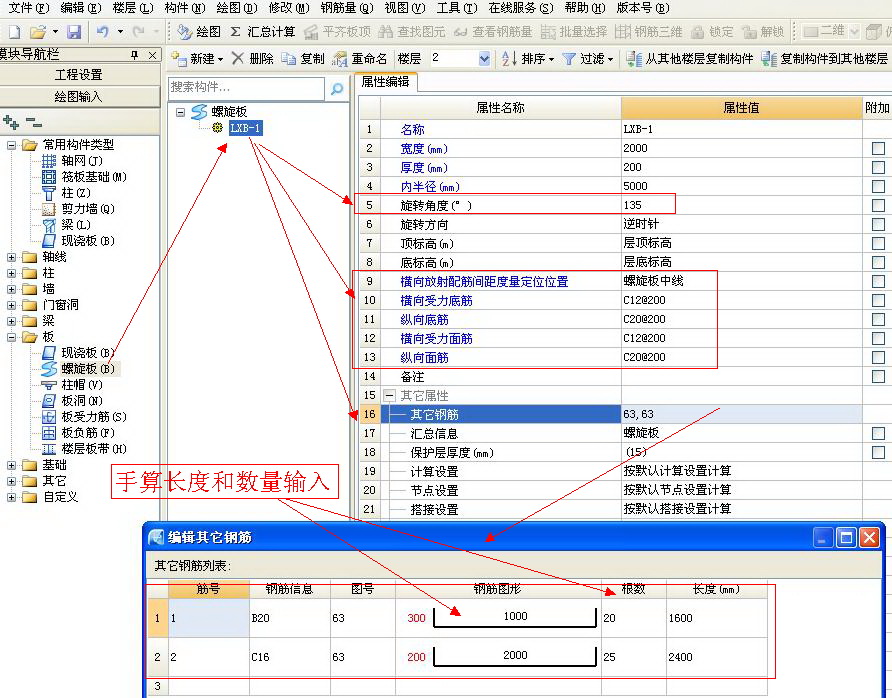This screenshot has height=698, width=892.
Task: Toggle 附加 checkbox for 厚度(mm) row
Action: (x=878, y=167)
